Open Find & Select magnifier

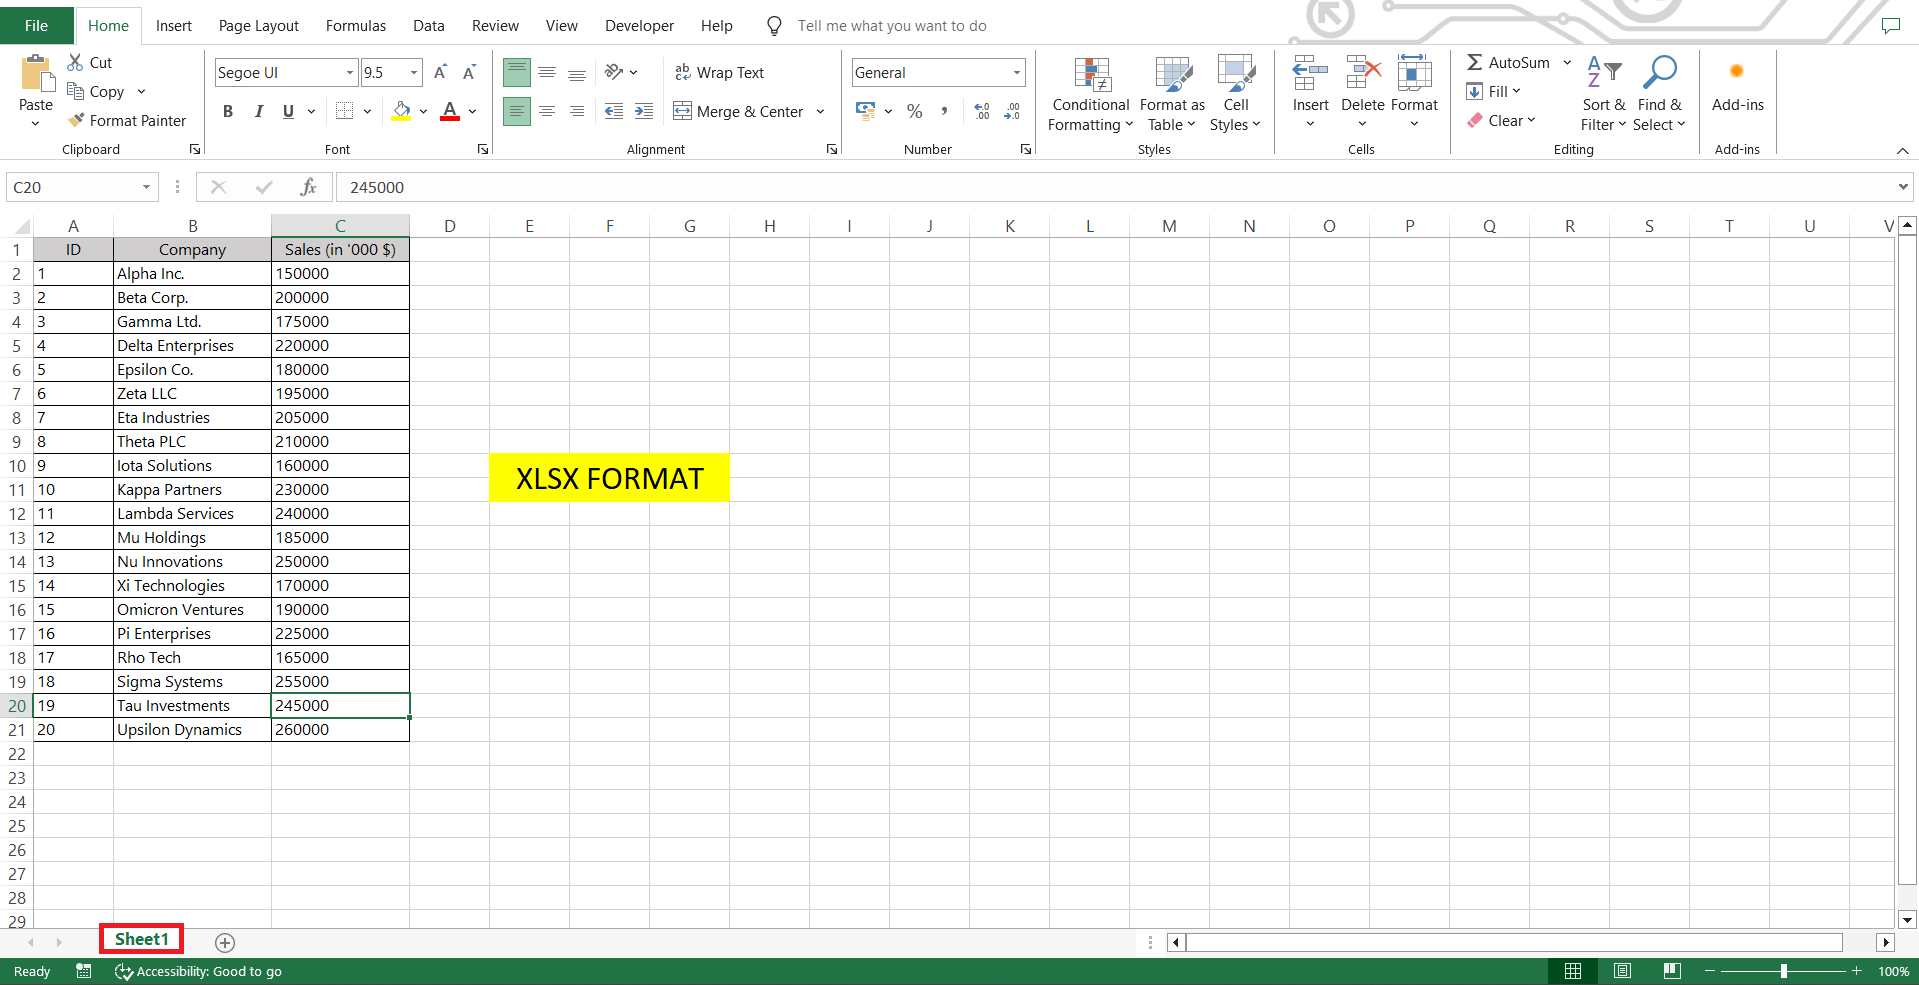point(1659,94)
